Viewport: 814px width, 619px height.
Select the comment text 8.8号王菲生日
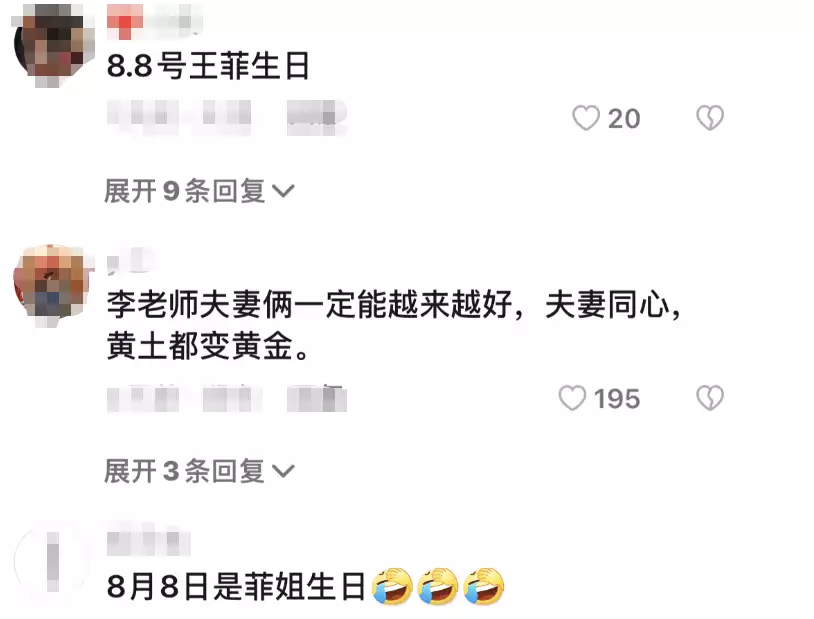point(208,66)
